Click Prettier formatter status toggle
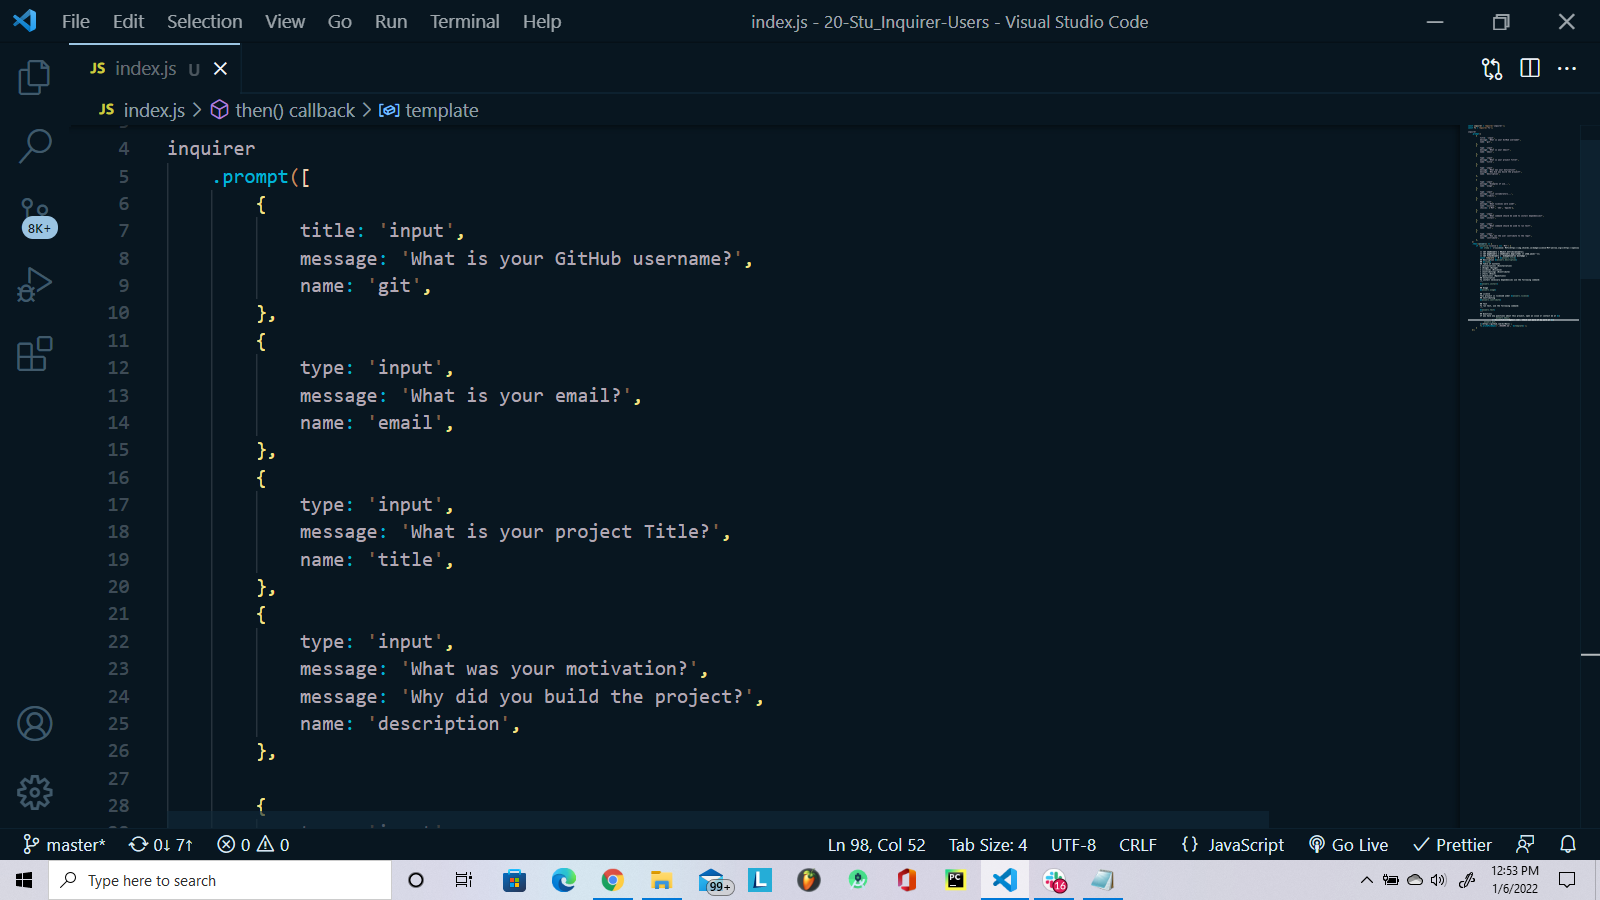Image resolution: width=1600 pixels, height=900 pixels. [x=1452, y=844]
